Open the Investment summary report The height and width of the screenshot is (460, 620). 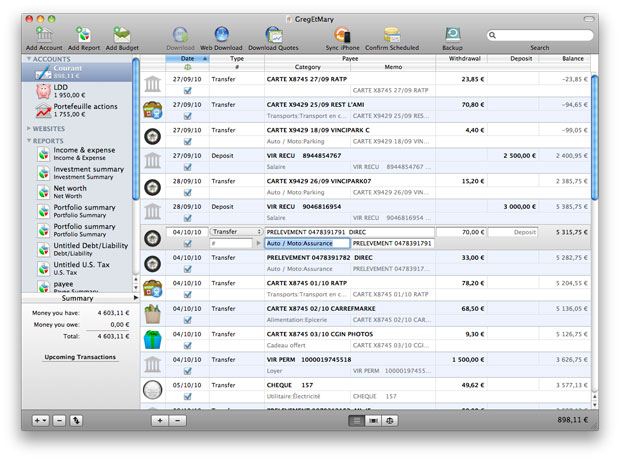click(77, 172)
